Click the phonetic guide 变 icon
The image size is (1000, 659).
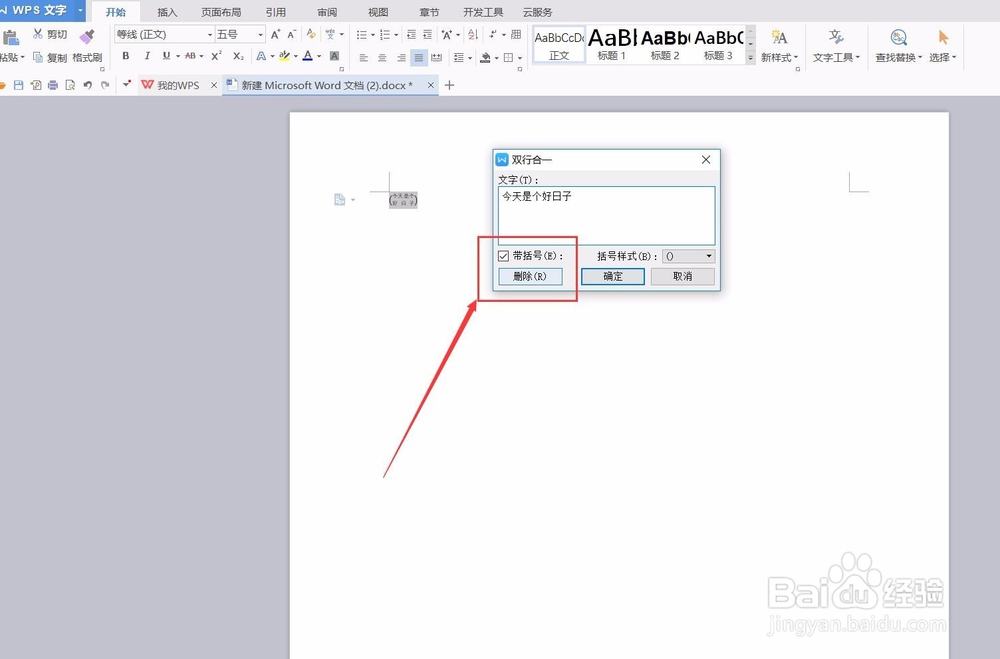[x=330, y=34]
